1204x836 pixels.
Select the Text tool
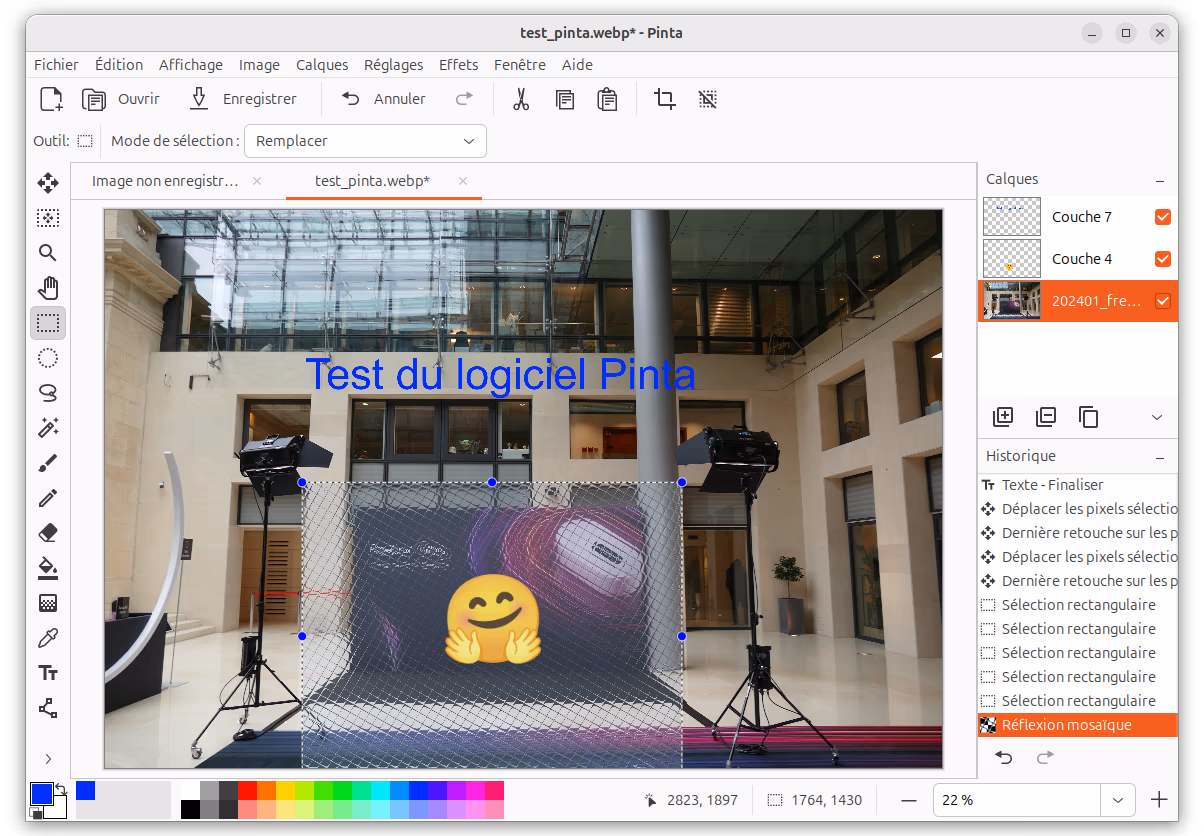[48, 673]
